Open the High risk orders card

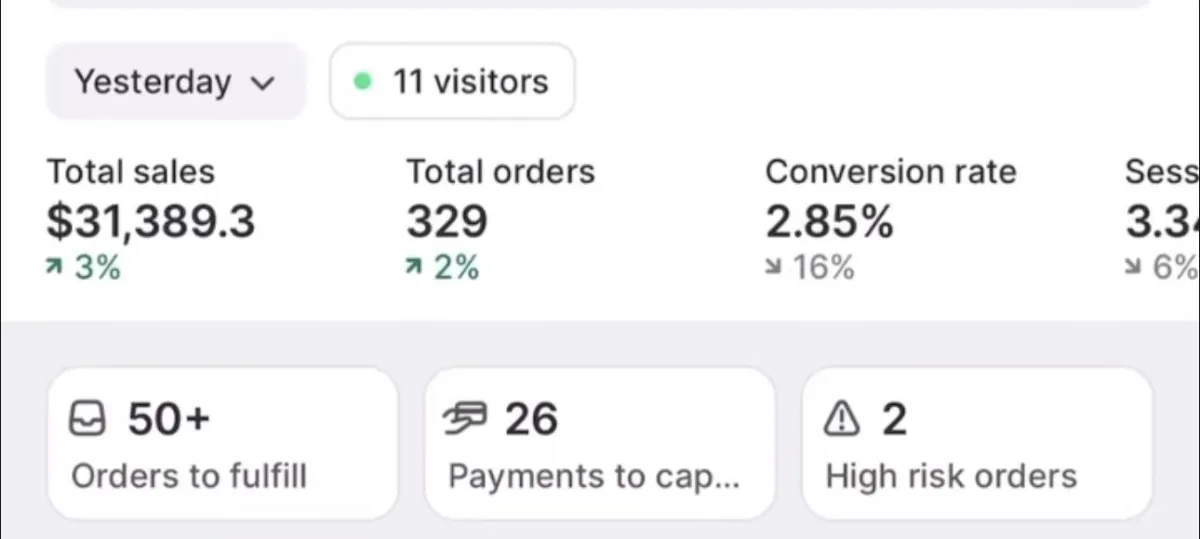[977, 444]
